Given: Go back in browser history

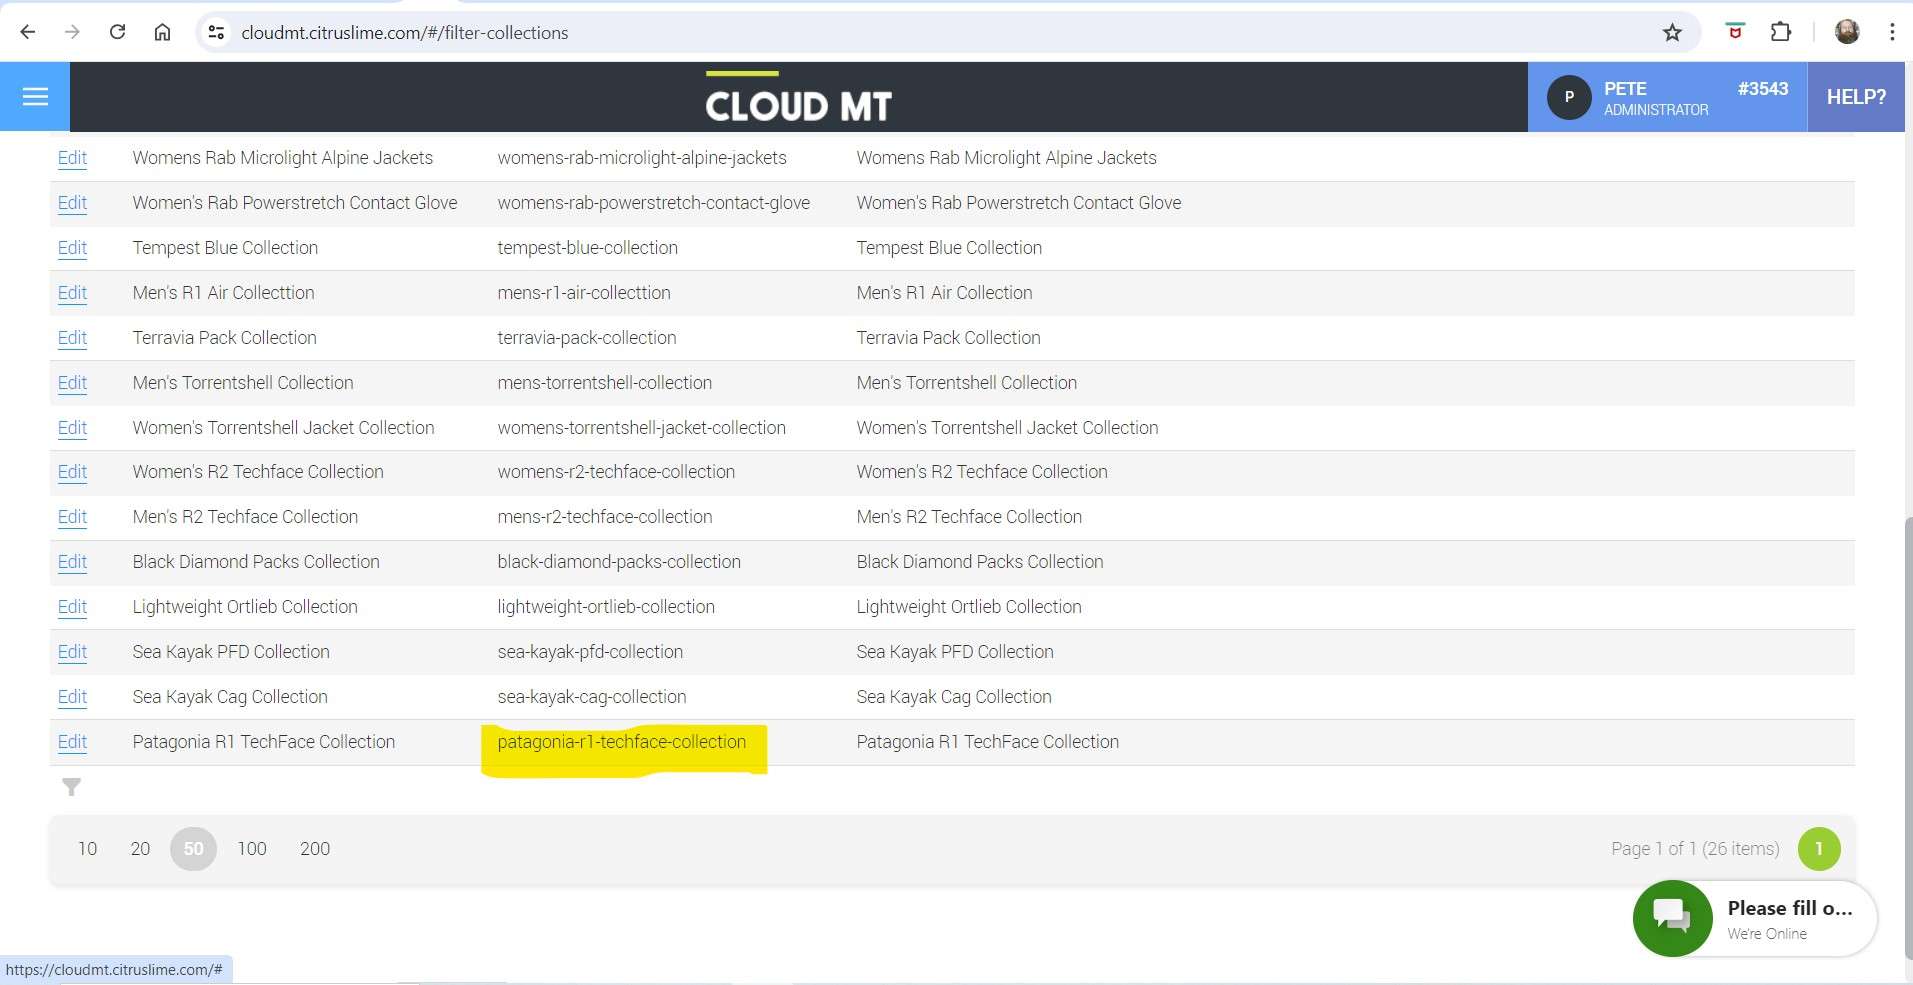Looking at the screenshot, I should [x=28, y=32].
